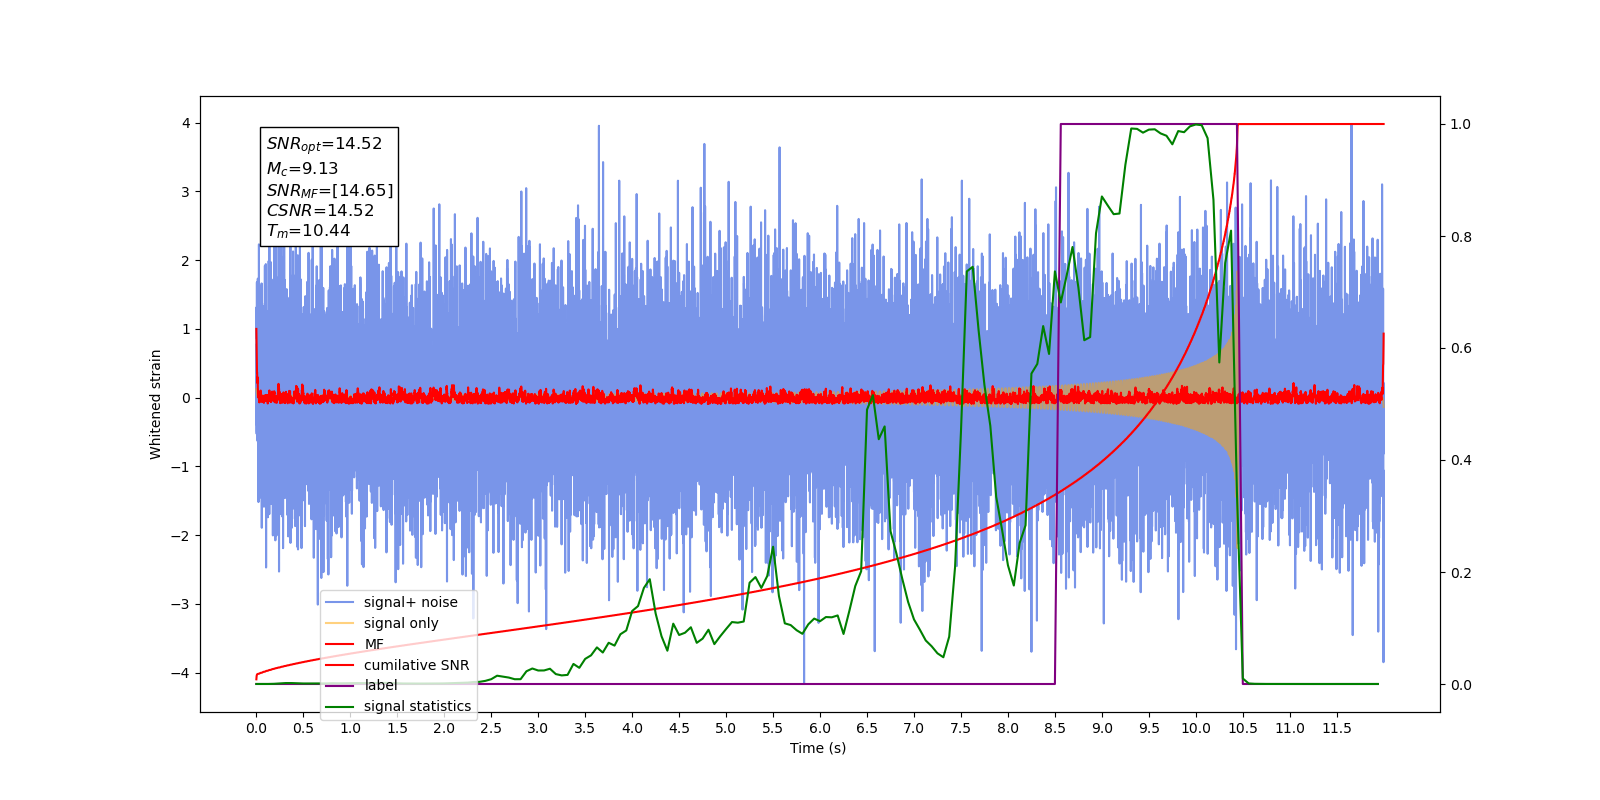The height and width of the screenshot is (800, 1600).
Task: Click the x-axis tick label 2.0
Action: [x=444, y=728]
